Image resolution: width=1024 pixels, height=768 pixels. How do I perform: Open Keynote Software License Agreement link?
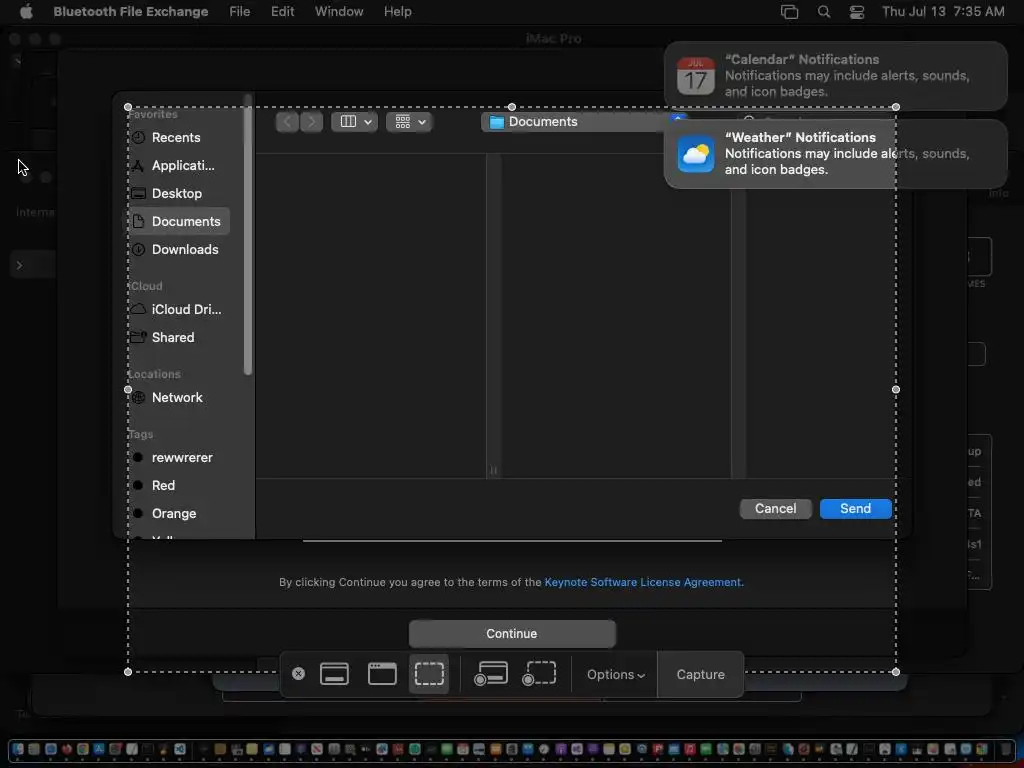pos(643,583)
